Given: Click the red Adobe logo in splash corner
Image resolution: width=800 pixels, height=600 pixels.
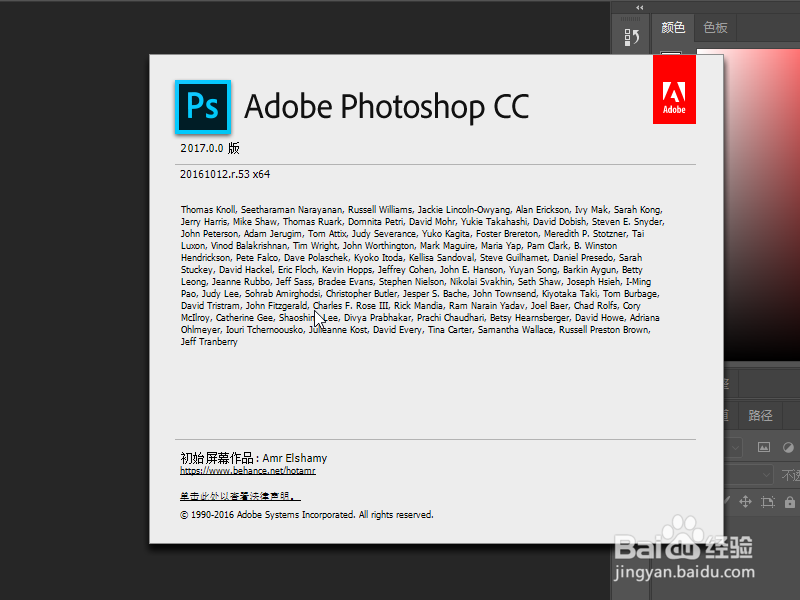Looking at the screenshot, I should click(674, 90).
